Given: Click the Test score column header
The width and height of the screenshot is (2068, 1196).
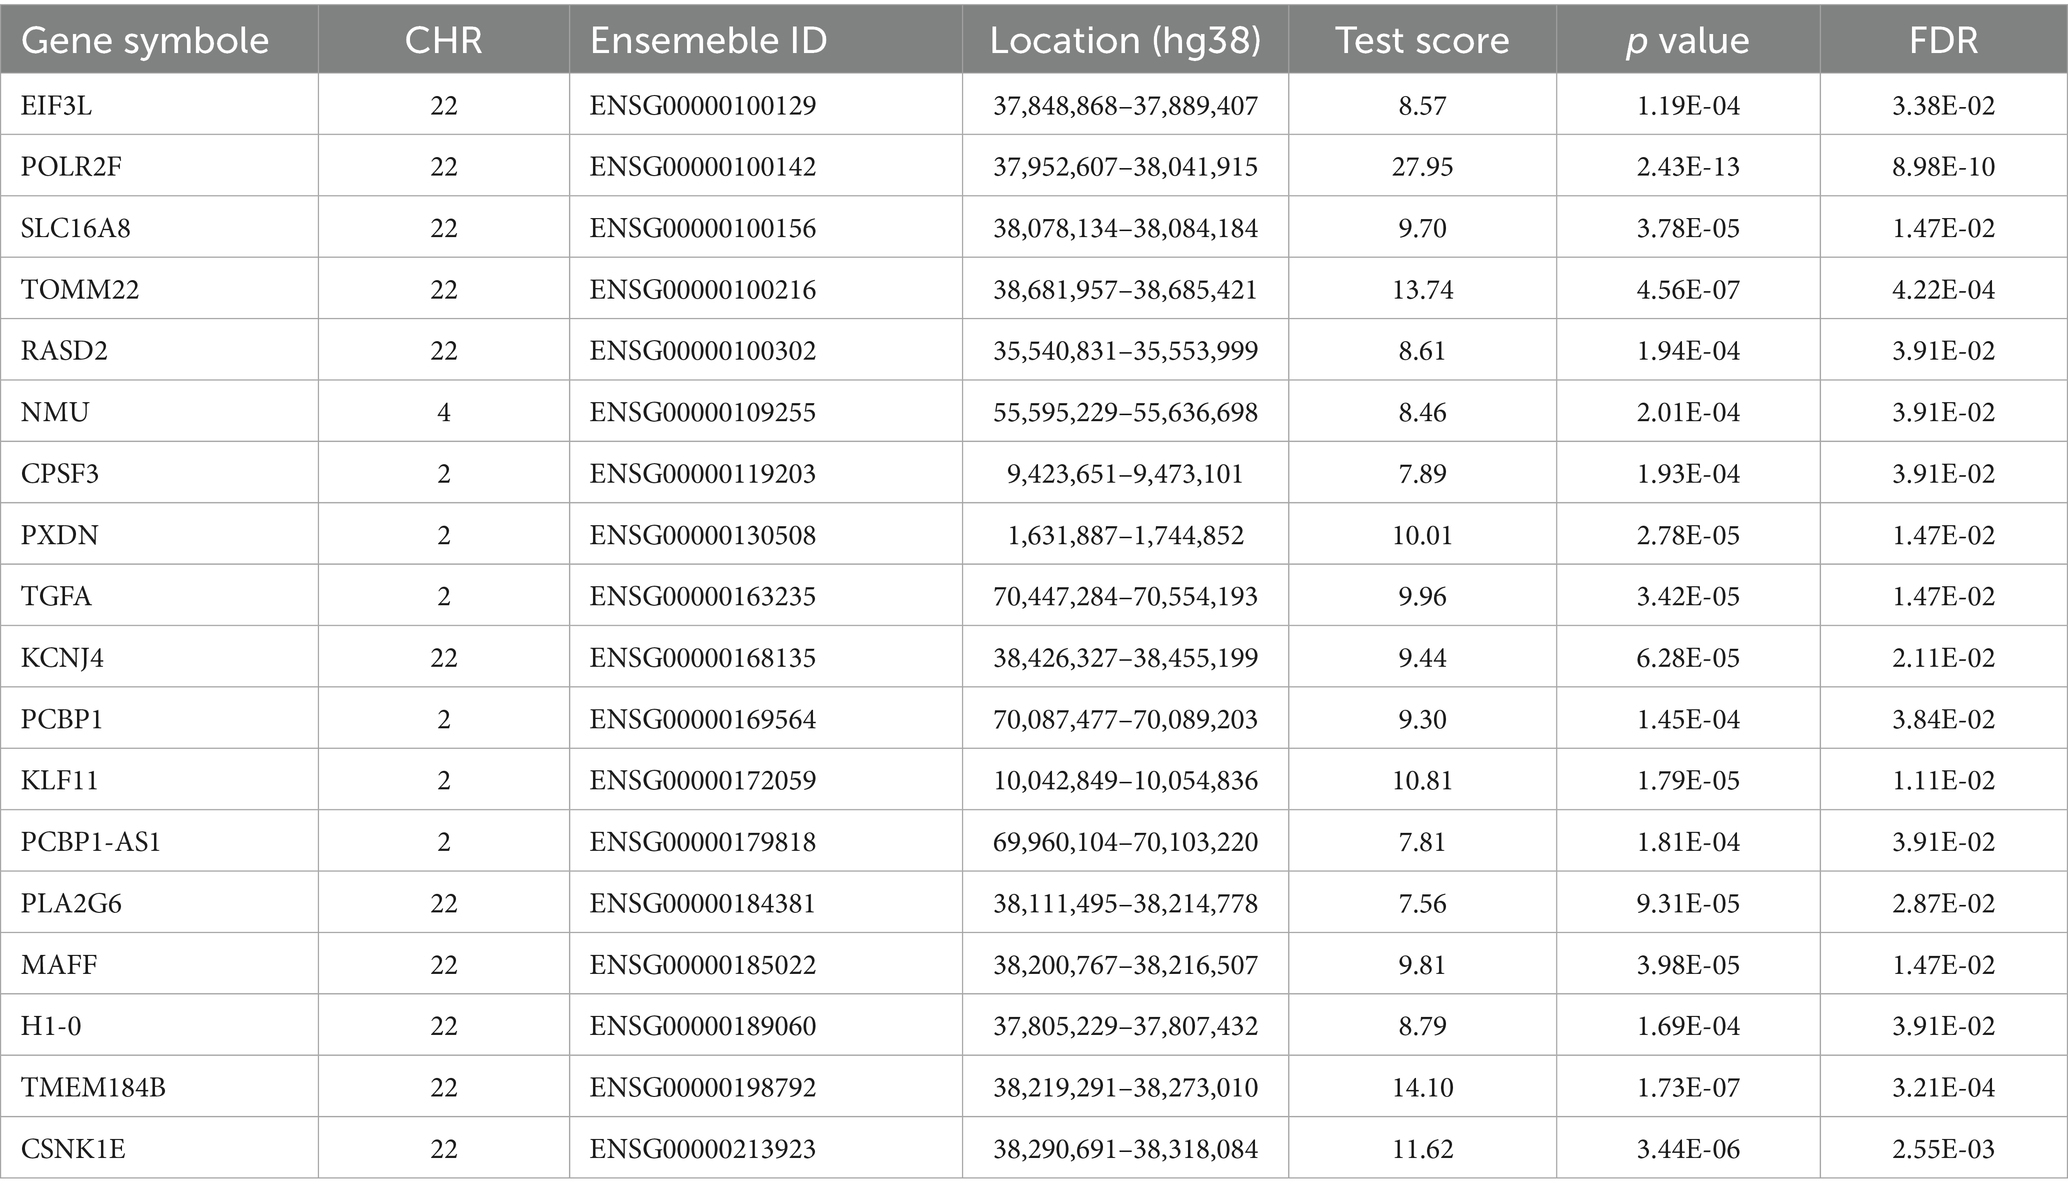Looking at the screenshot, I should point(1422,40).
